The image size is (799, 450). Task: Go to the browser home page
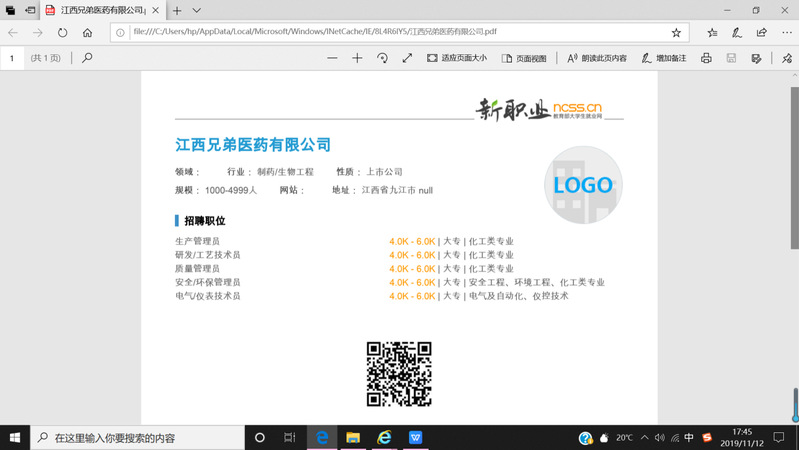pos(88,32)
